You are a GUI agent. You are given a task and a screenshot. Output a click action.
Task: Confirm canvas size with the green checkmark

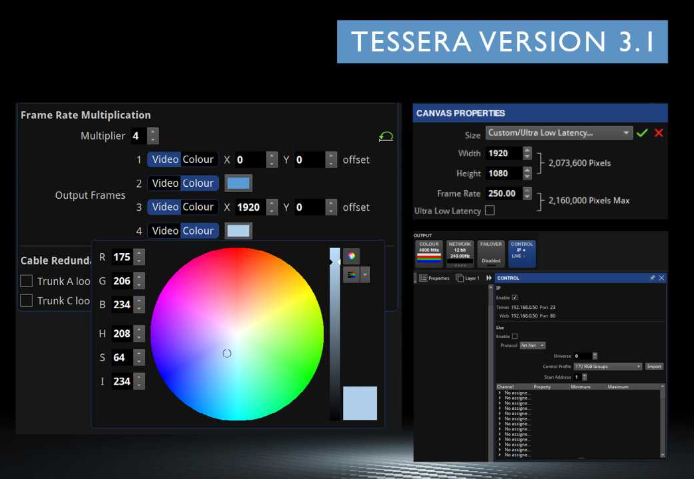[x=642, y=133]
